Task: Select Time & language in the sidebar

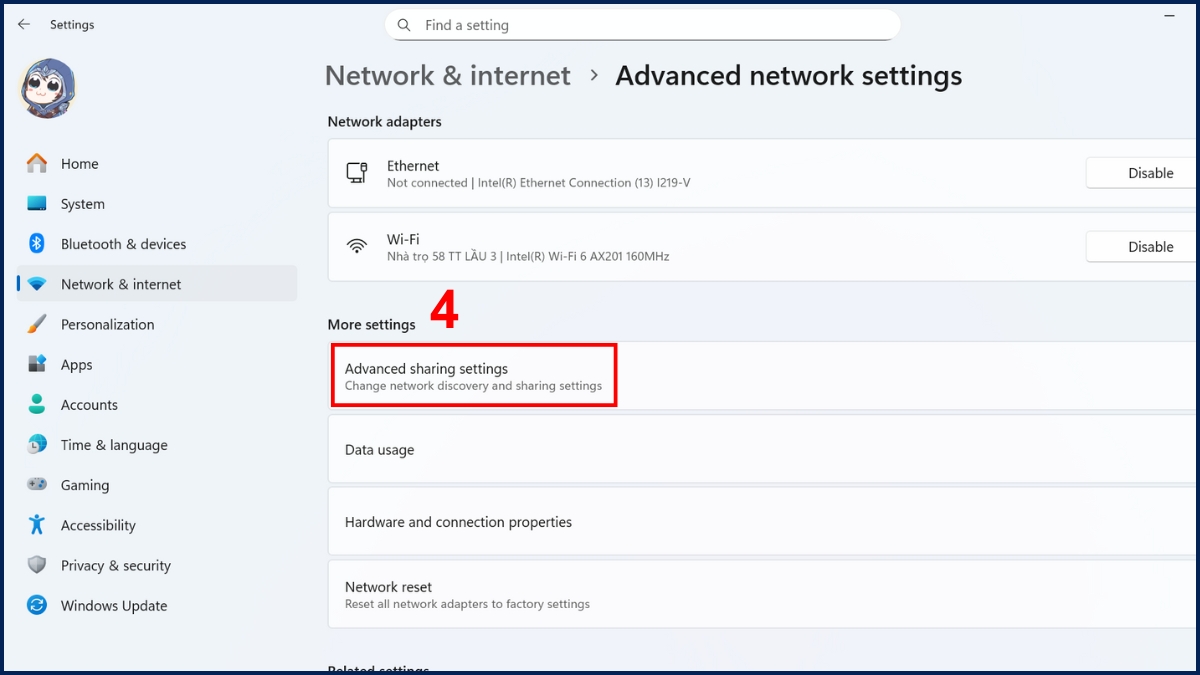Action: pos(37,444)
